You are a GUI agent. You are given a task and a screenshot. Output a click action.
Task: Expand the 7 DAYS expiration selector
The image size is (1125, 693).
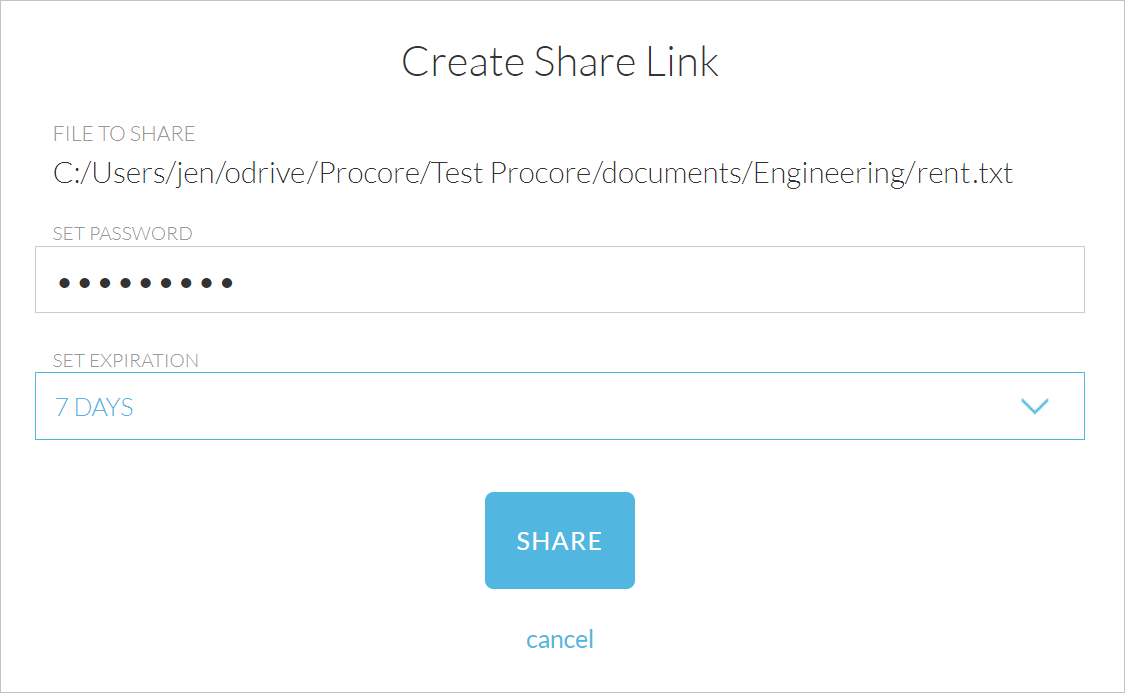560,406
